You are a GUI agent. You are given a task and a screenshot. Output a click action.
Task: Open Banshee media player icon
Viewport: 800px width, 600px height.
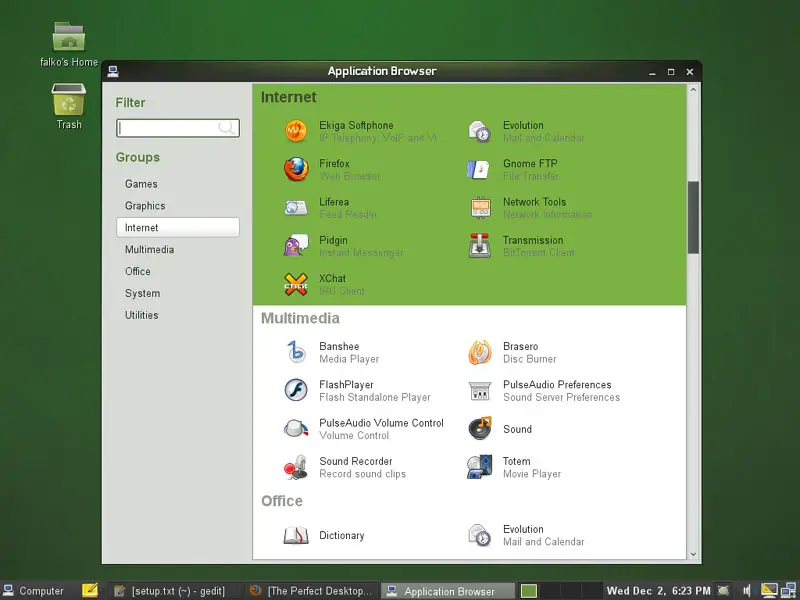(296, 352)
